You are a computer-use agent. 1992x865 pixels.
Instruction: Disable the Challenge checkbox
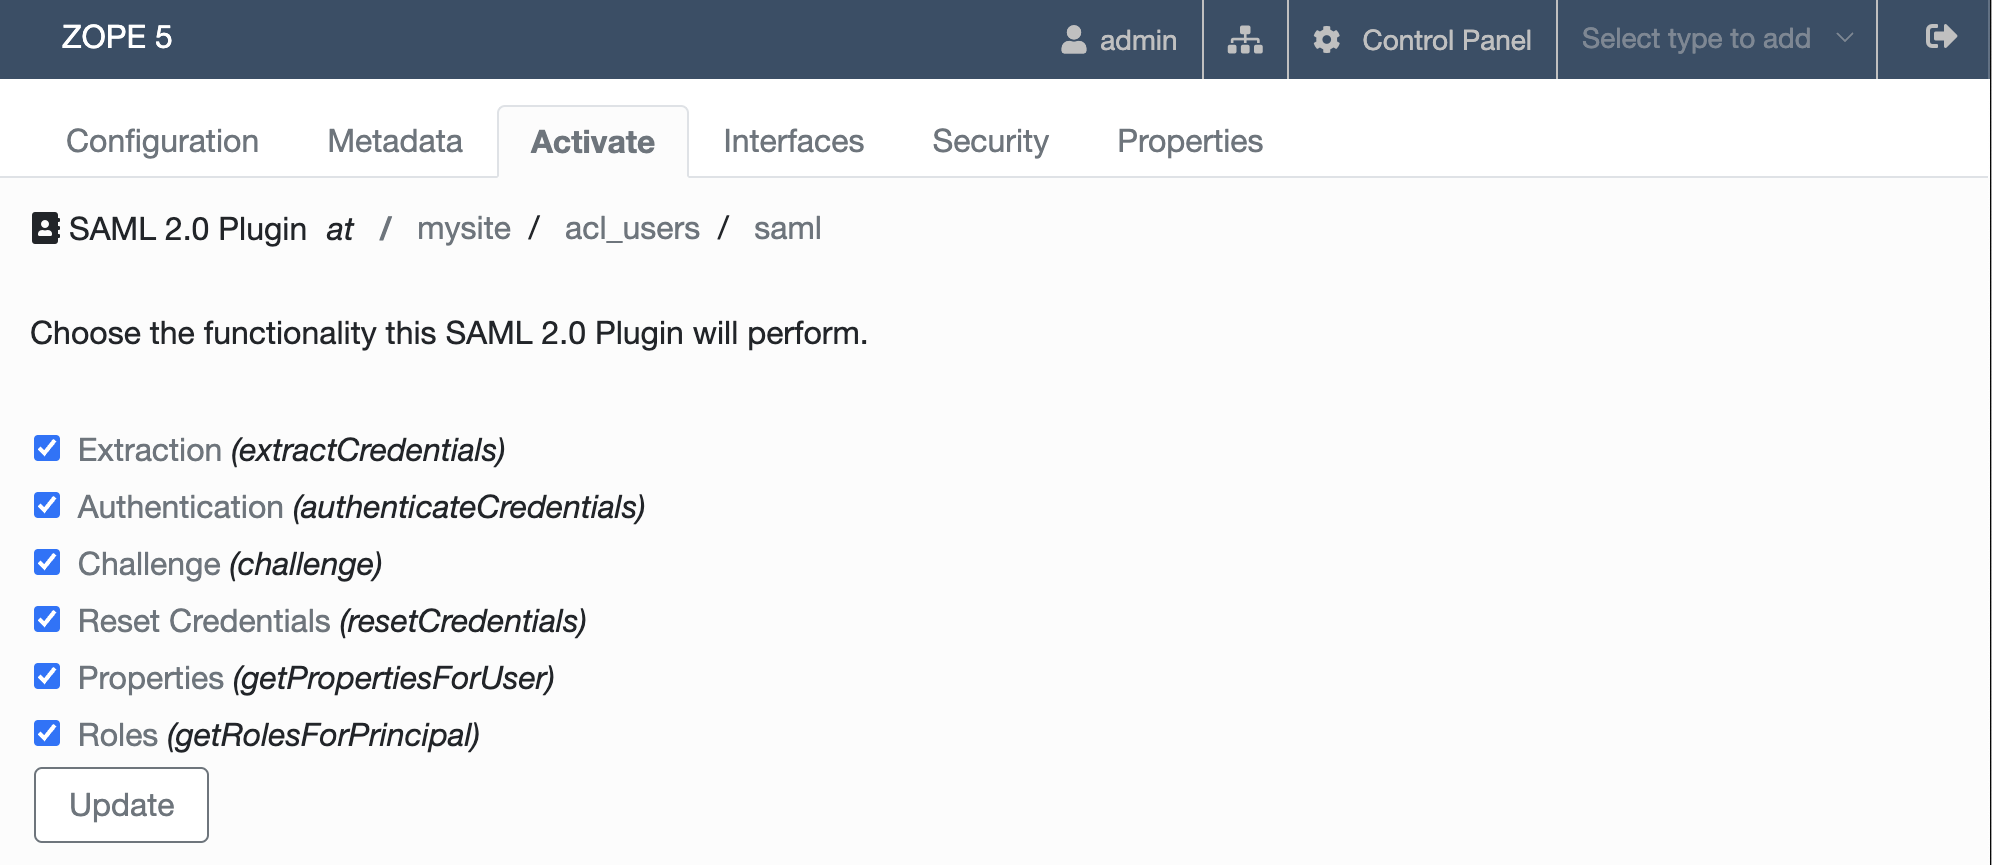(47, 562)
